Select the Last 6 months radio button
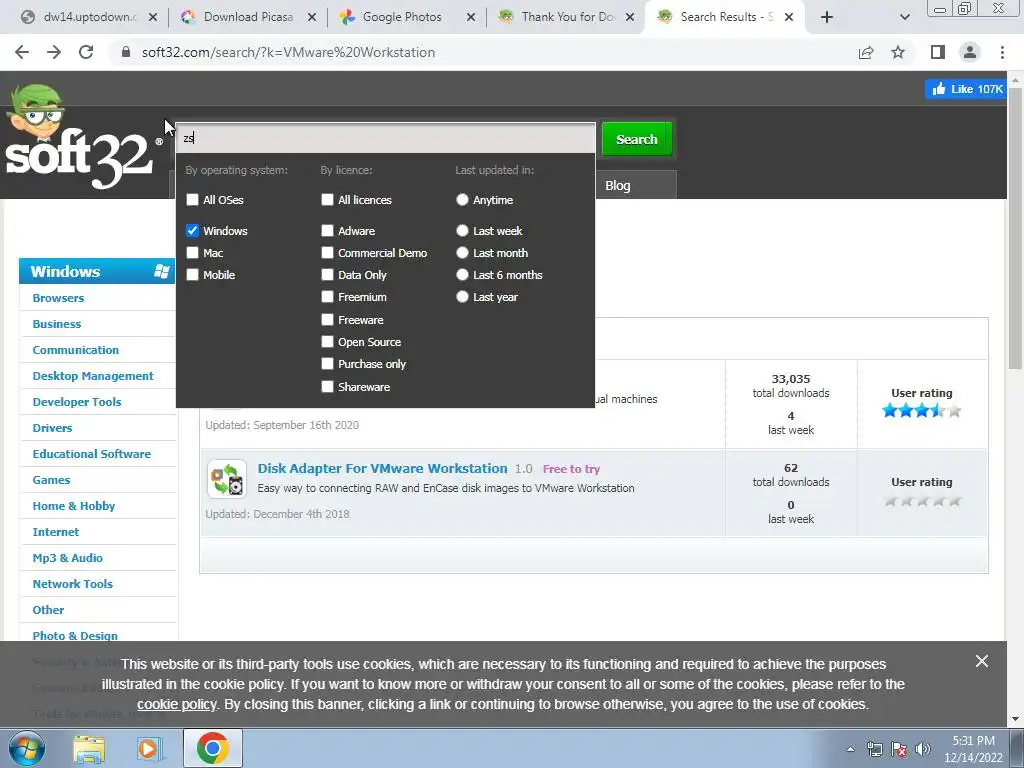 (x=462, y=275)
